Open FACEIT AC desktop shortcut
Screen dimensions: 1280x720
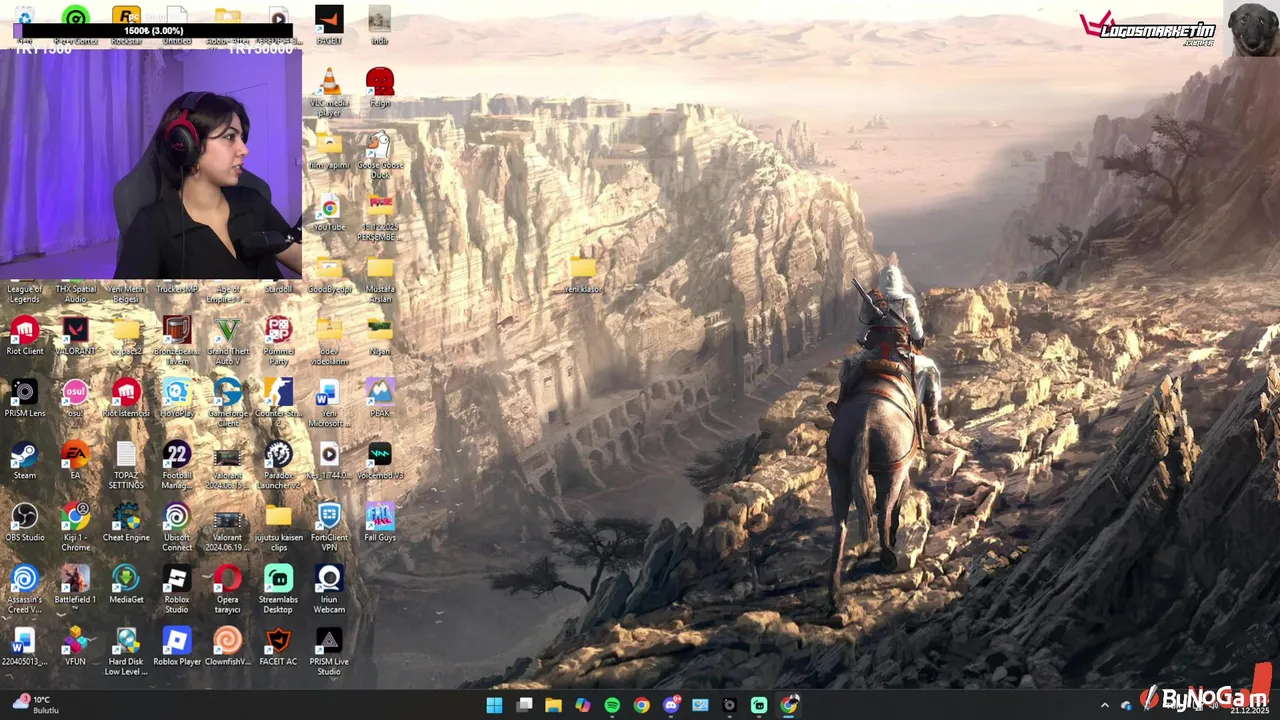[x=278, y=646]
